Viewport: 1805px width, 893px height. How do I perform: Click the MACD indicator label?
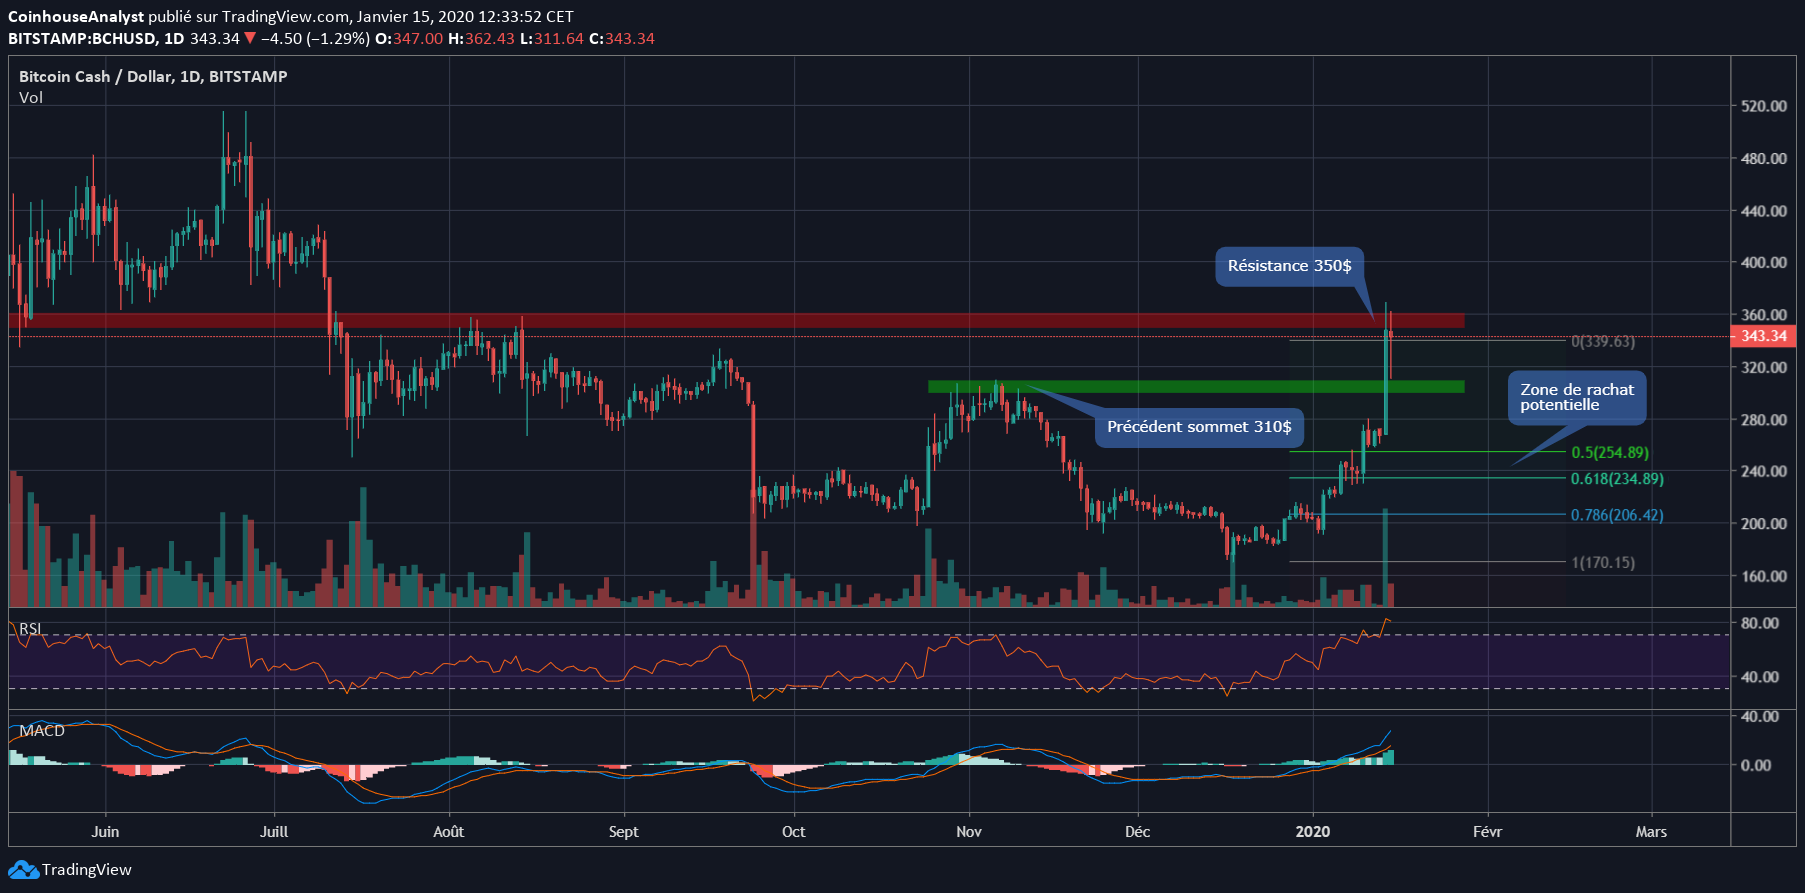coord(42,731)
